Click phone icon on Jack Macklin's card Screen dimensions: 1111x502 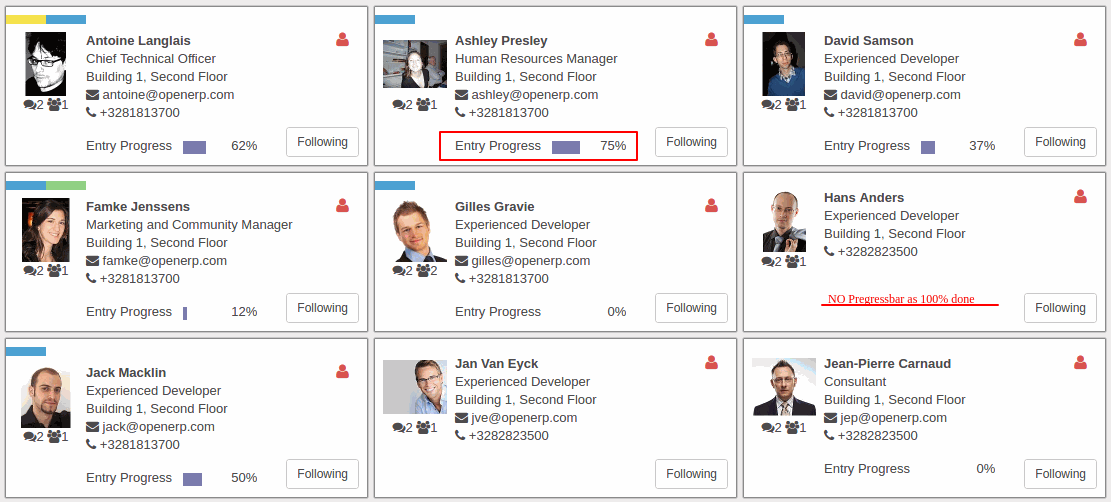click(91, 445)
